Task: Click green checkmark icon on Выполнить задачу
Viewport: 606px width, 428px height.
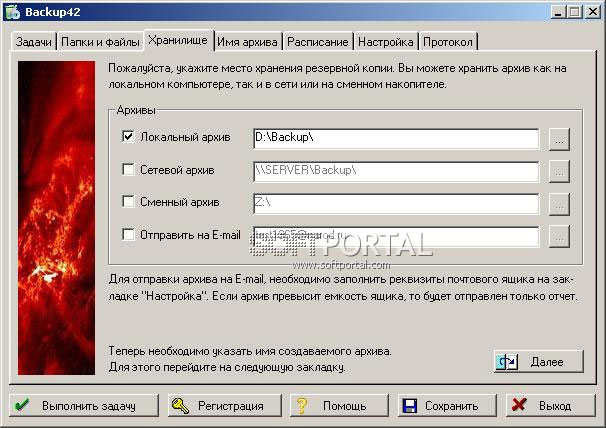Action: coord(22,405)
